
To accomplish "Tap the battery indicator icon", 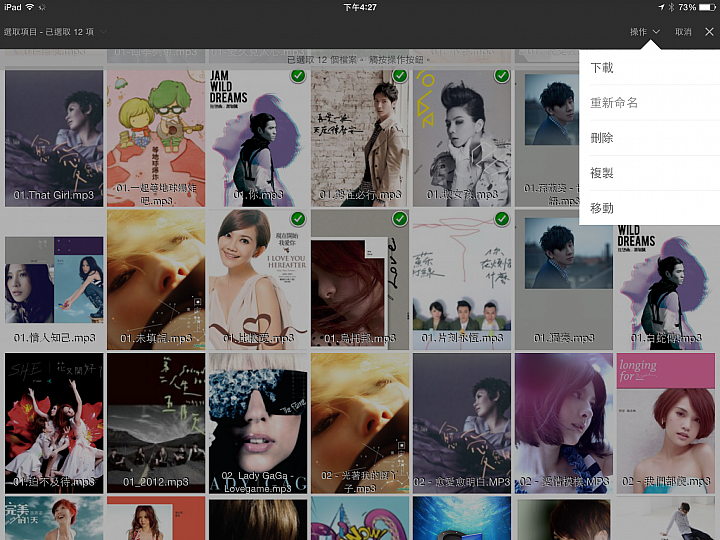I will coord(707,7).
